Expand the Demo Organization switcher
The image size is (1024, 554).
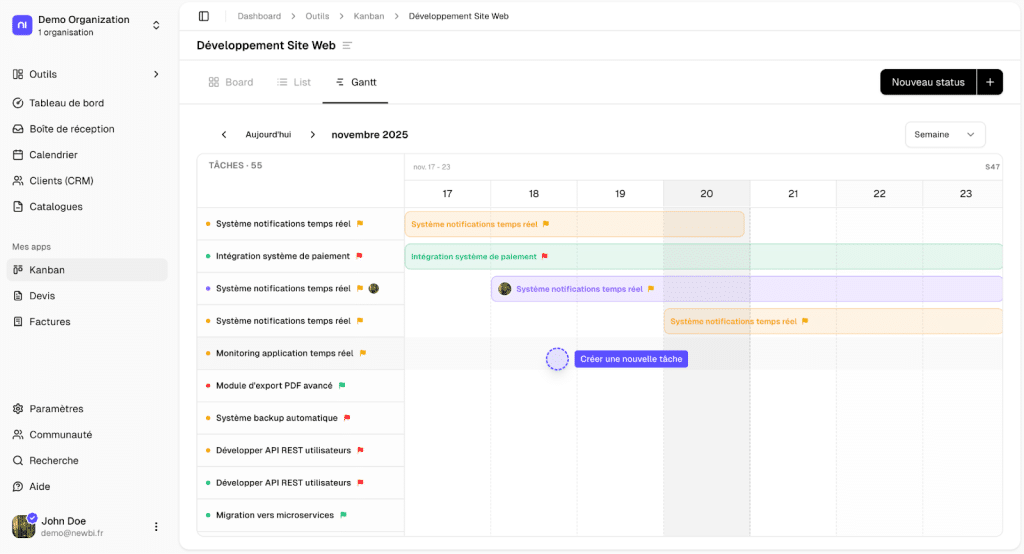click(x=156, y=25)
